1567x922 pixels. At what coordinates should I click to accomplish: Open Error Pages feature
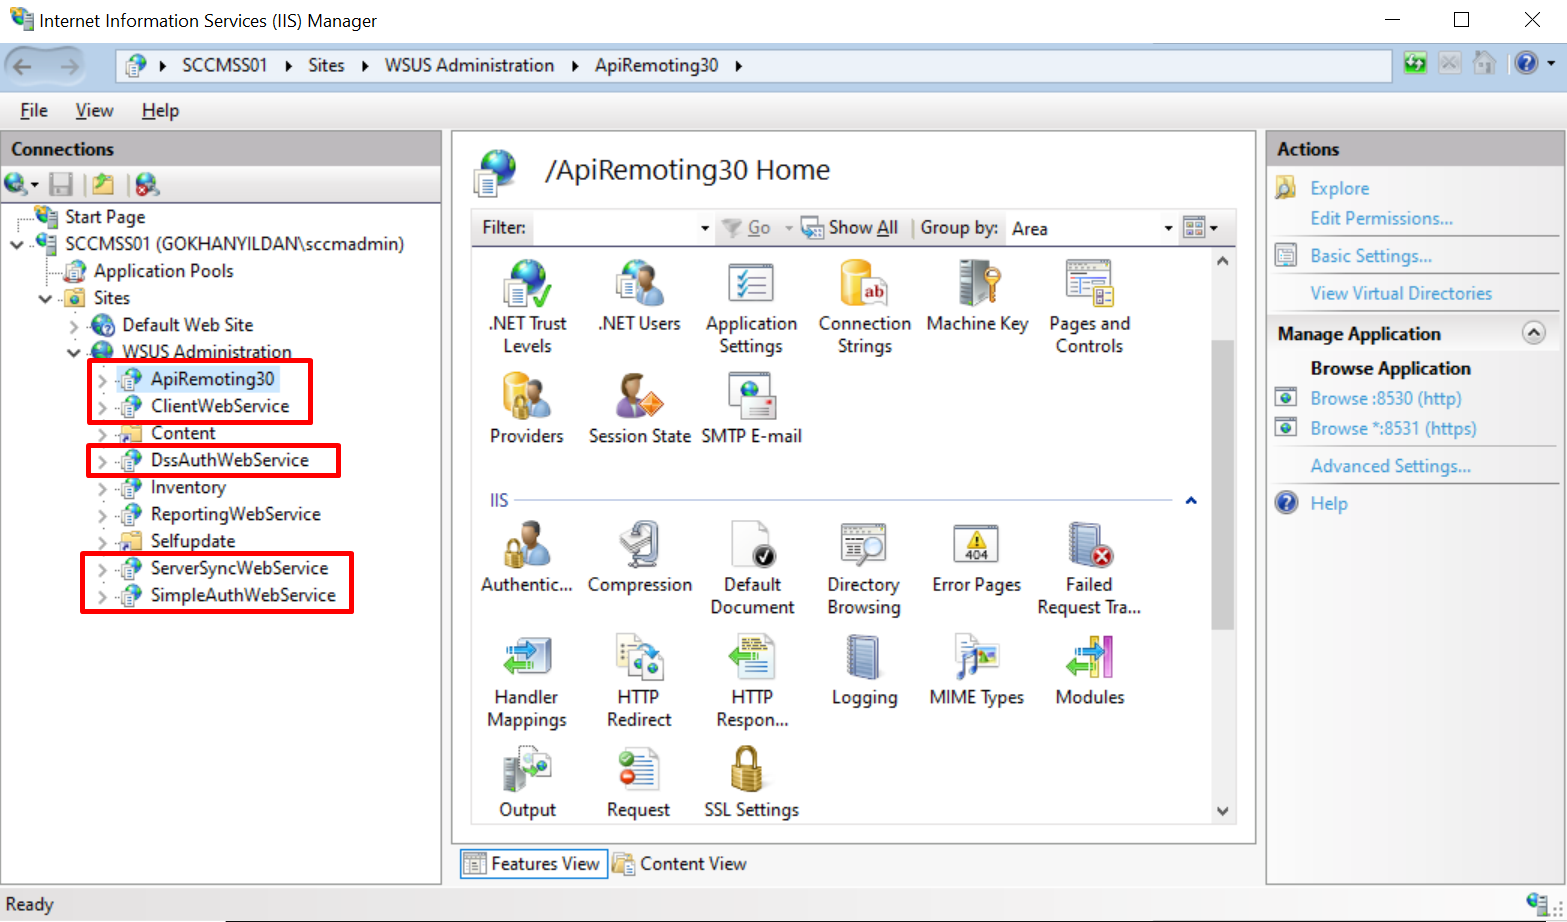[x=977, y=557]
